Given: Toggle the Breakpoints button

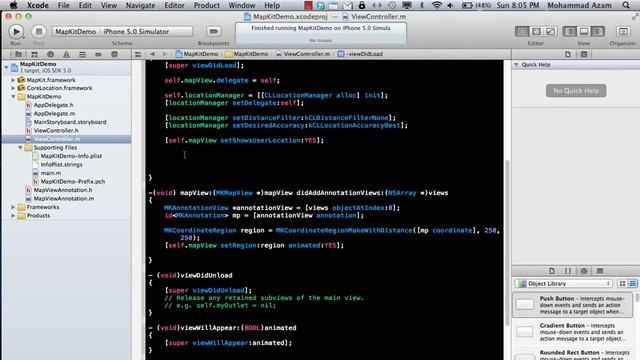Looking at the screenshot, I should pos(213,31).
